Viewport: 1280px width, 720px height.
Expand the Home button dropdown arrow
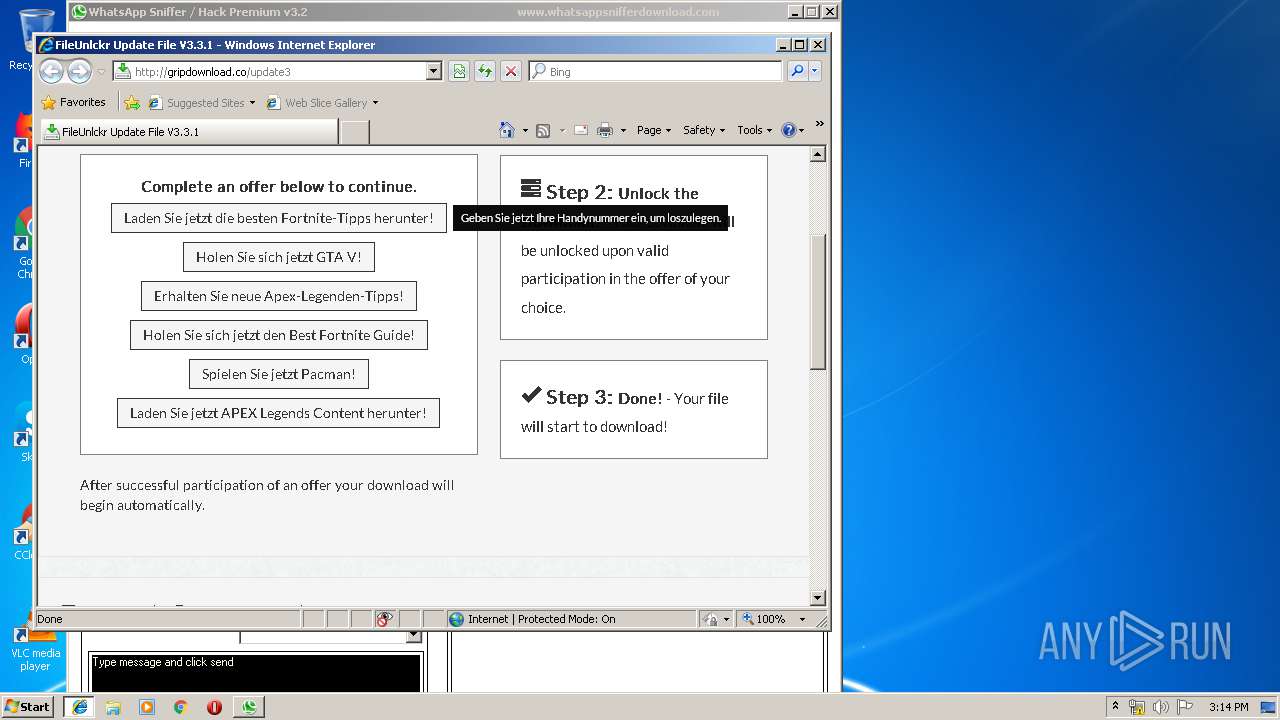click(x=524, y=130)
